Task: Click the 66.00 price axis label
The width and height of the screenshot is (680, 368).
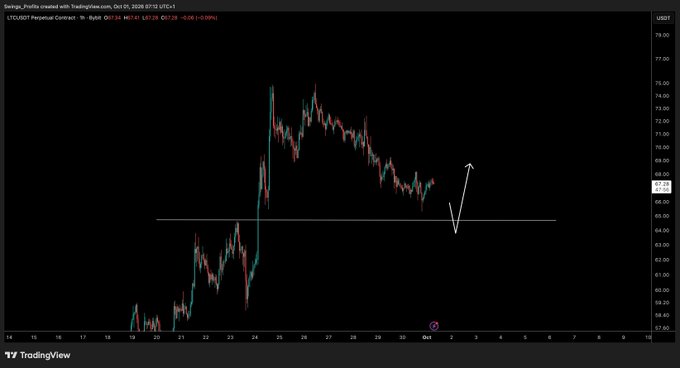Action: pyautogui.click(x=662, y=202)
